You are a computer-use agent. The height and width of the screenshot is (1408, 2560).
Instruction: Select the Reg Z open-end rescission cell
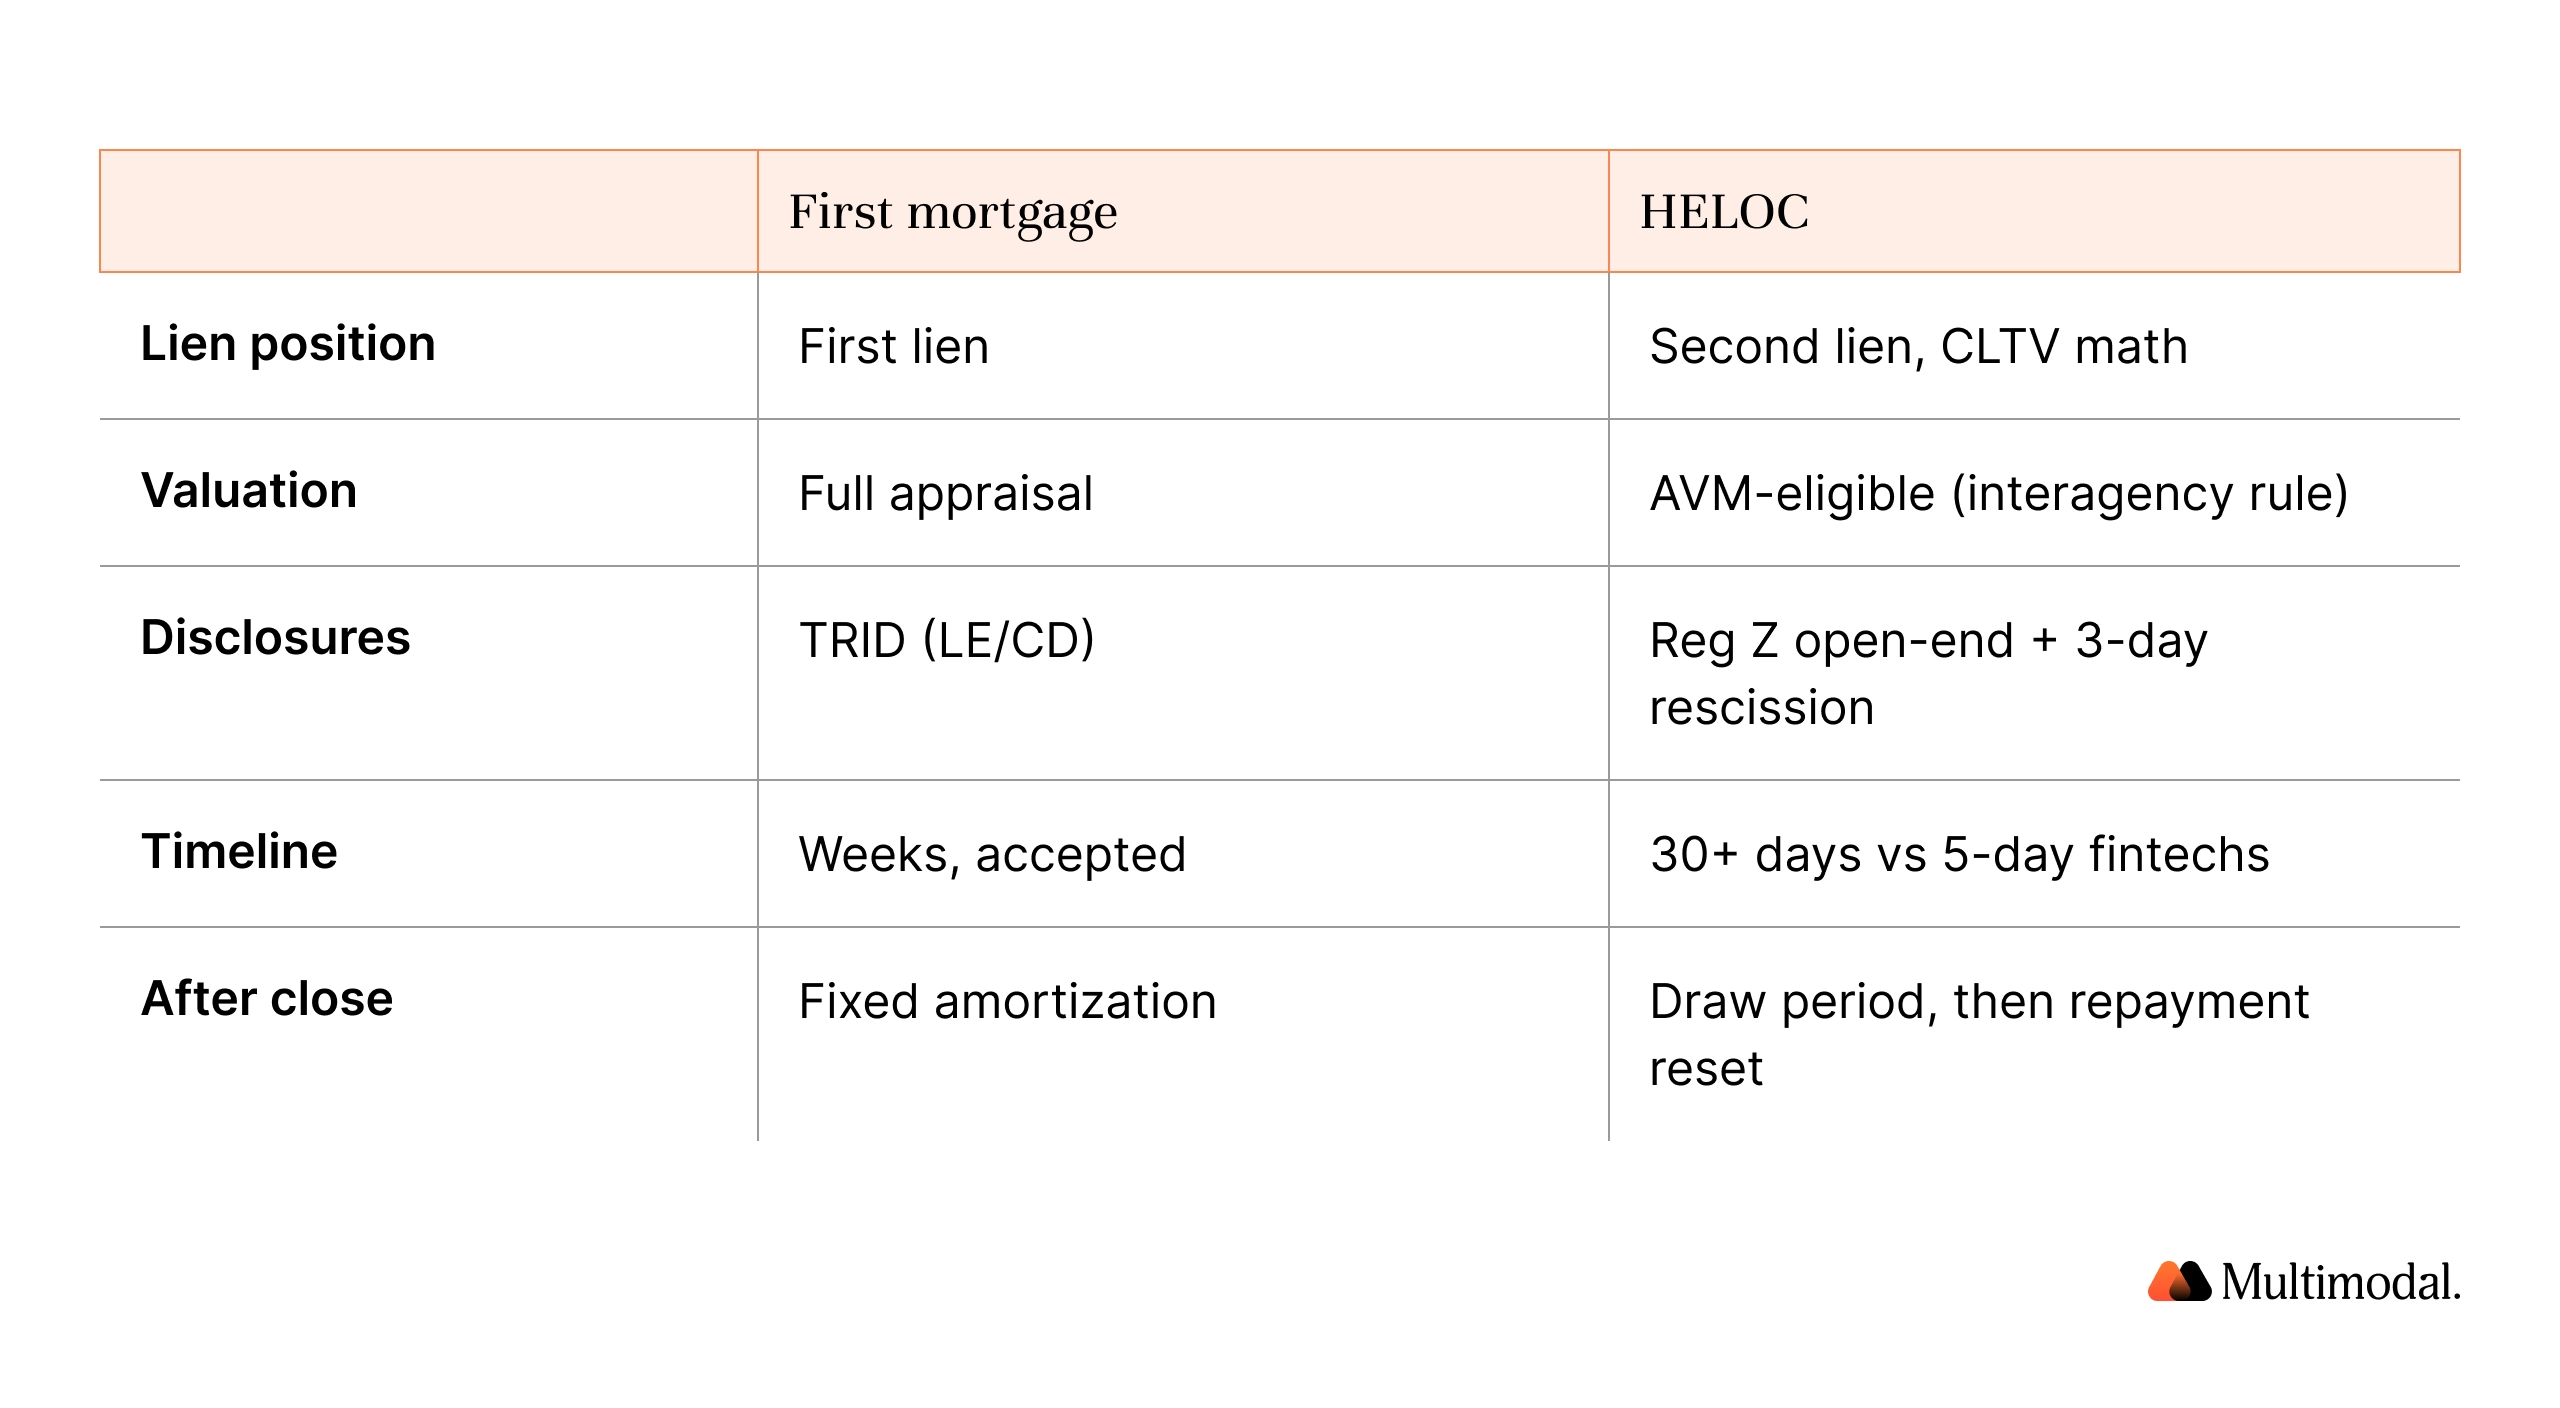click(2034, 673)
